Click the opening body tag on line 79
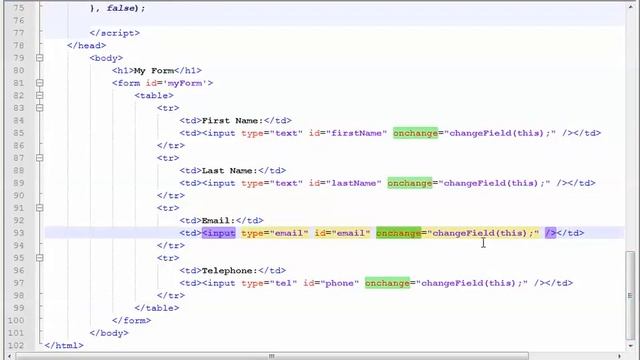640x360 pixels. (x=106, y=58)
